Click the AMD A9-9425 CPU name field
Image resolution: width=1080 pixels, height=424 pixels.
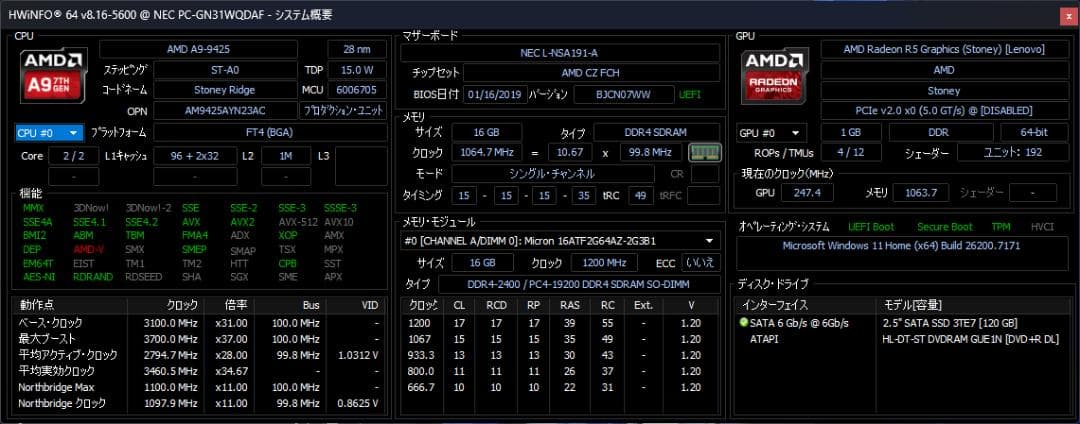tap(198, 49)
